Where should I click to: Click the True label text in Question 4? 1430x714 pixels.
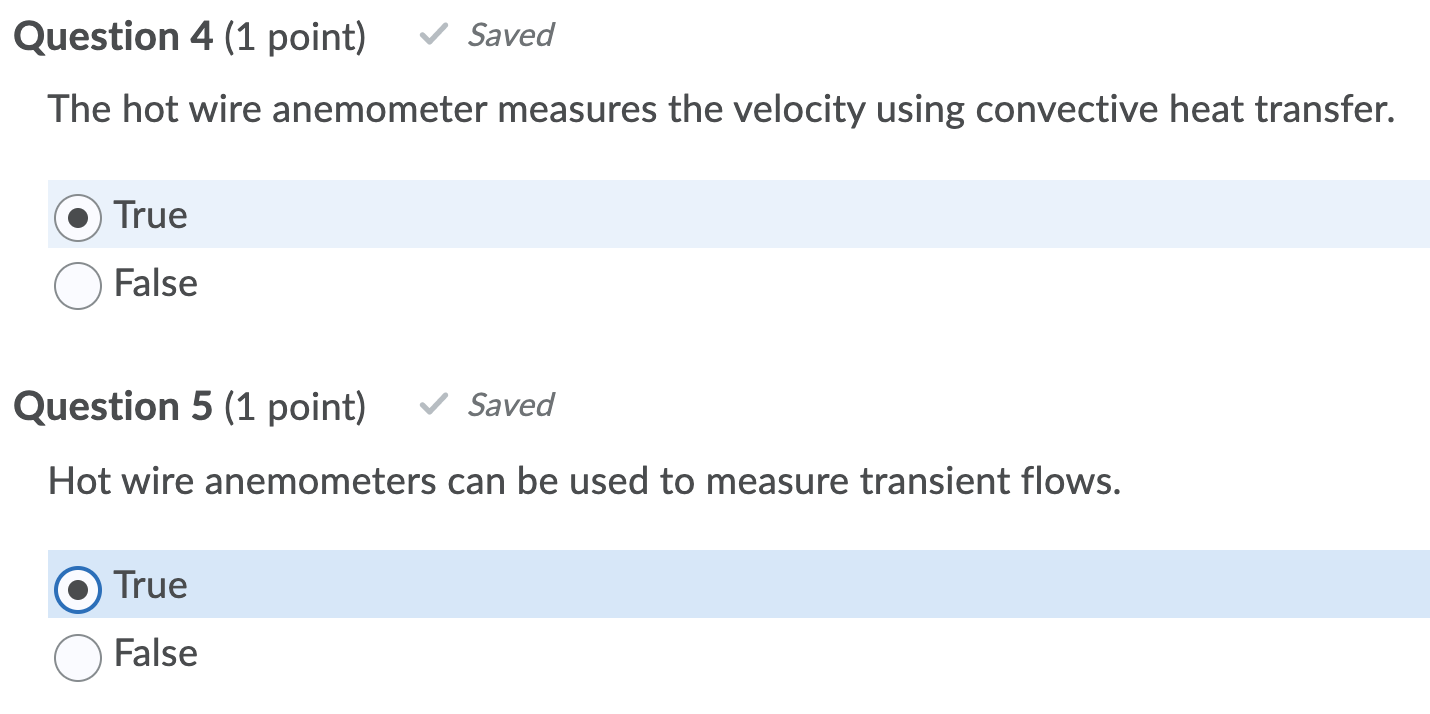tap(150, 215)
